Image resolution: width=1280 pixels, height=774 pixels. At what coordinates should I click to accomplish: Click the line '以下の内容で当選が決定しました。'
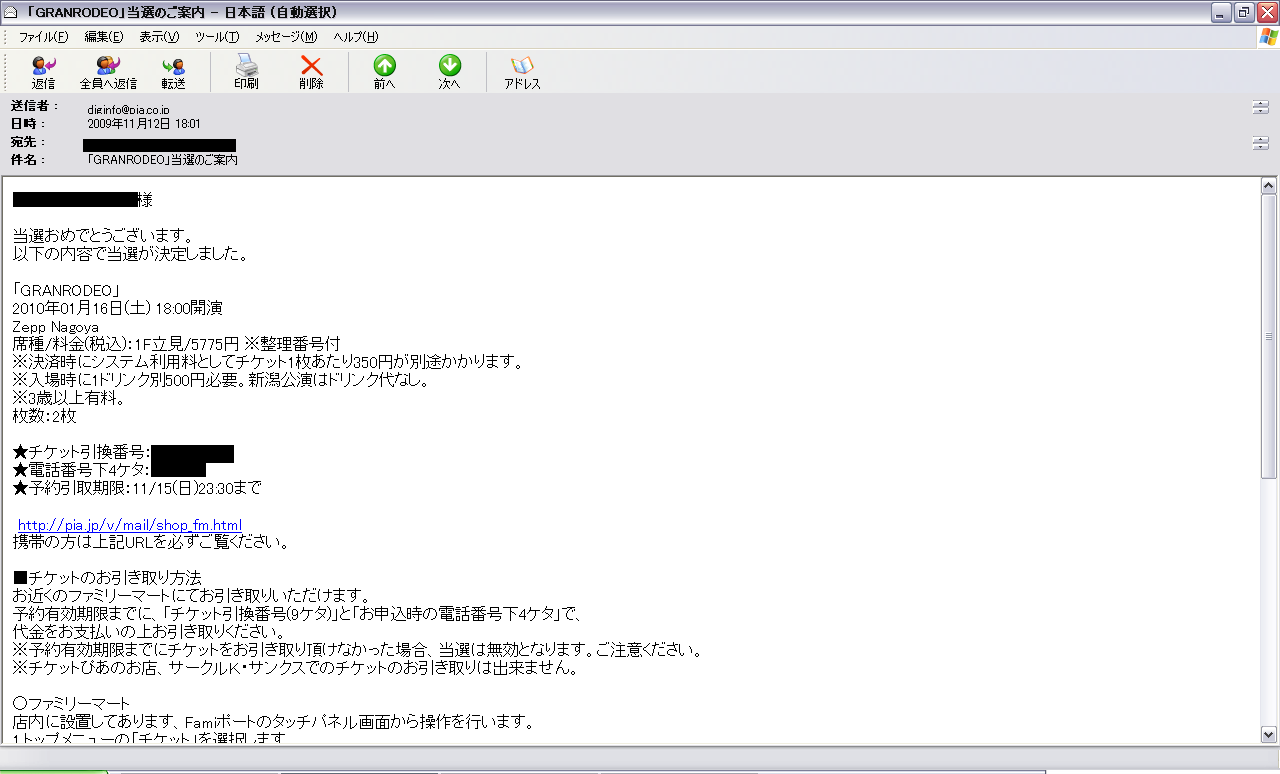pos(130,254)
